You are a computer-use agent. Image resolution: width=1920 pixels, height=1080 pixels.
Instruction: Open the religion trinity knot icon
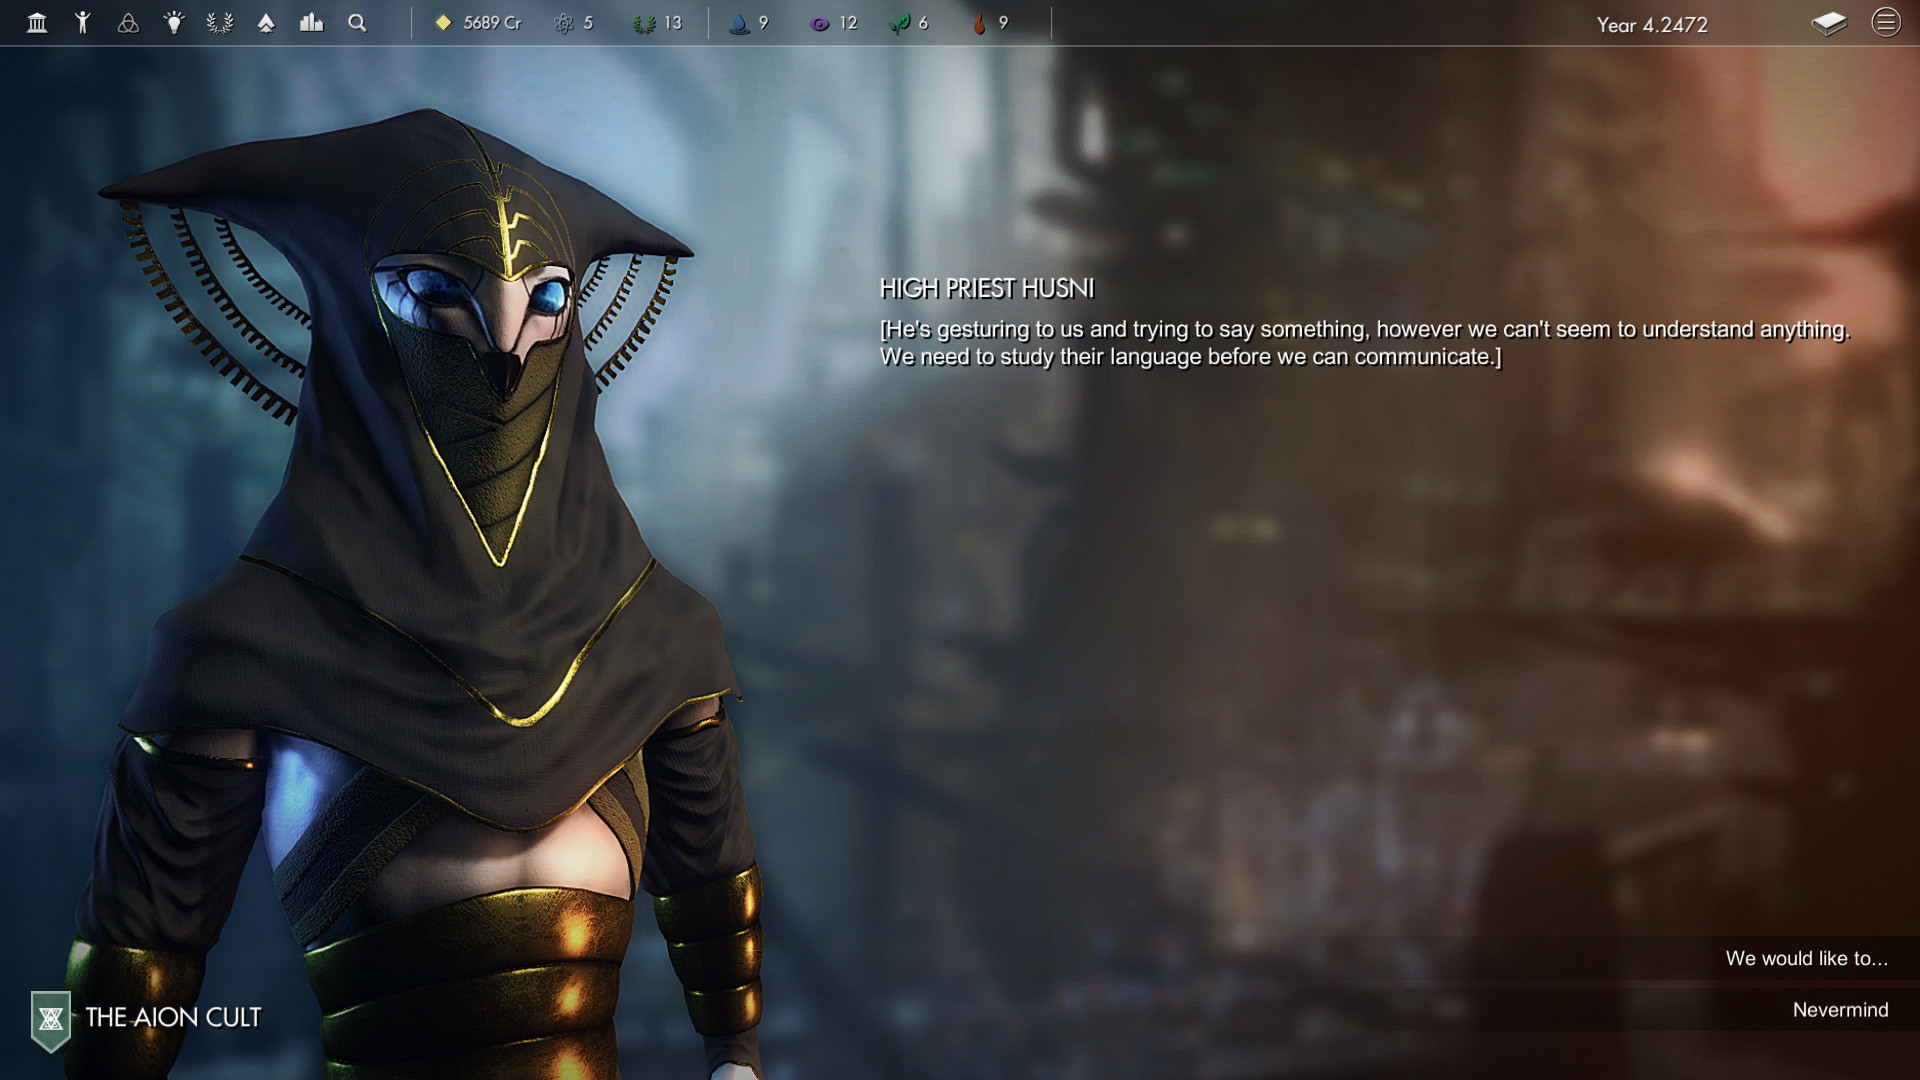[130, 22]
